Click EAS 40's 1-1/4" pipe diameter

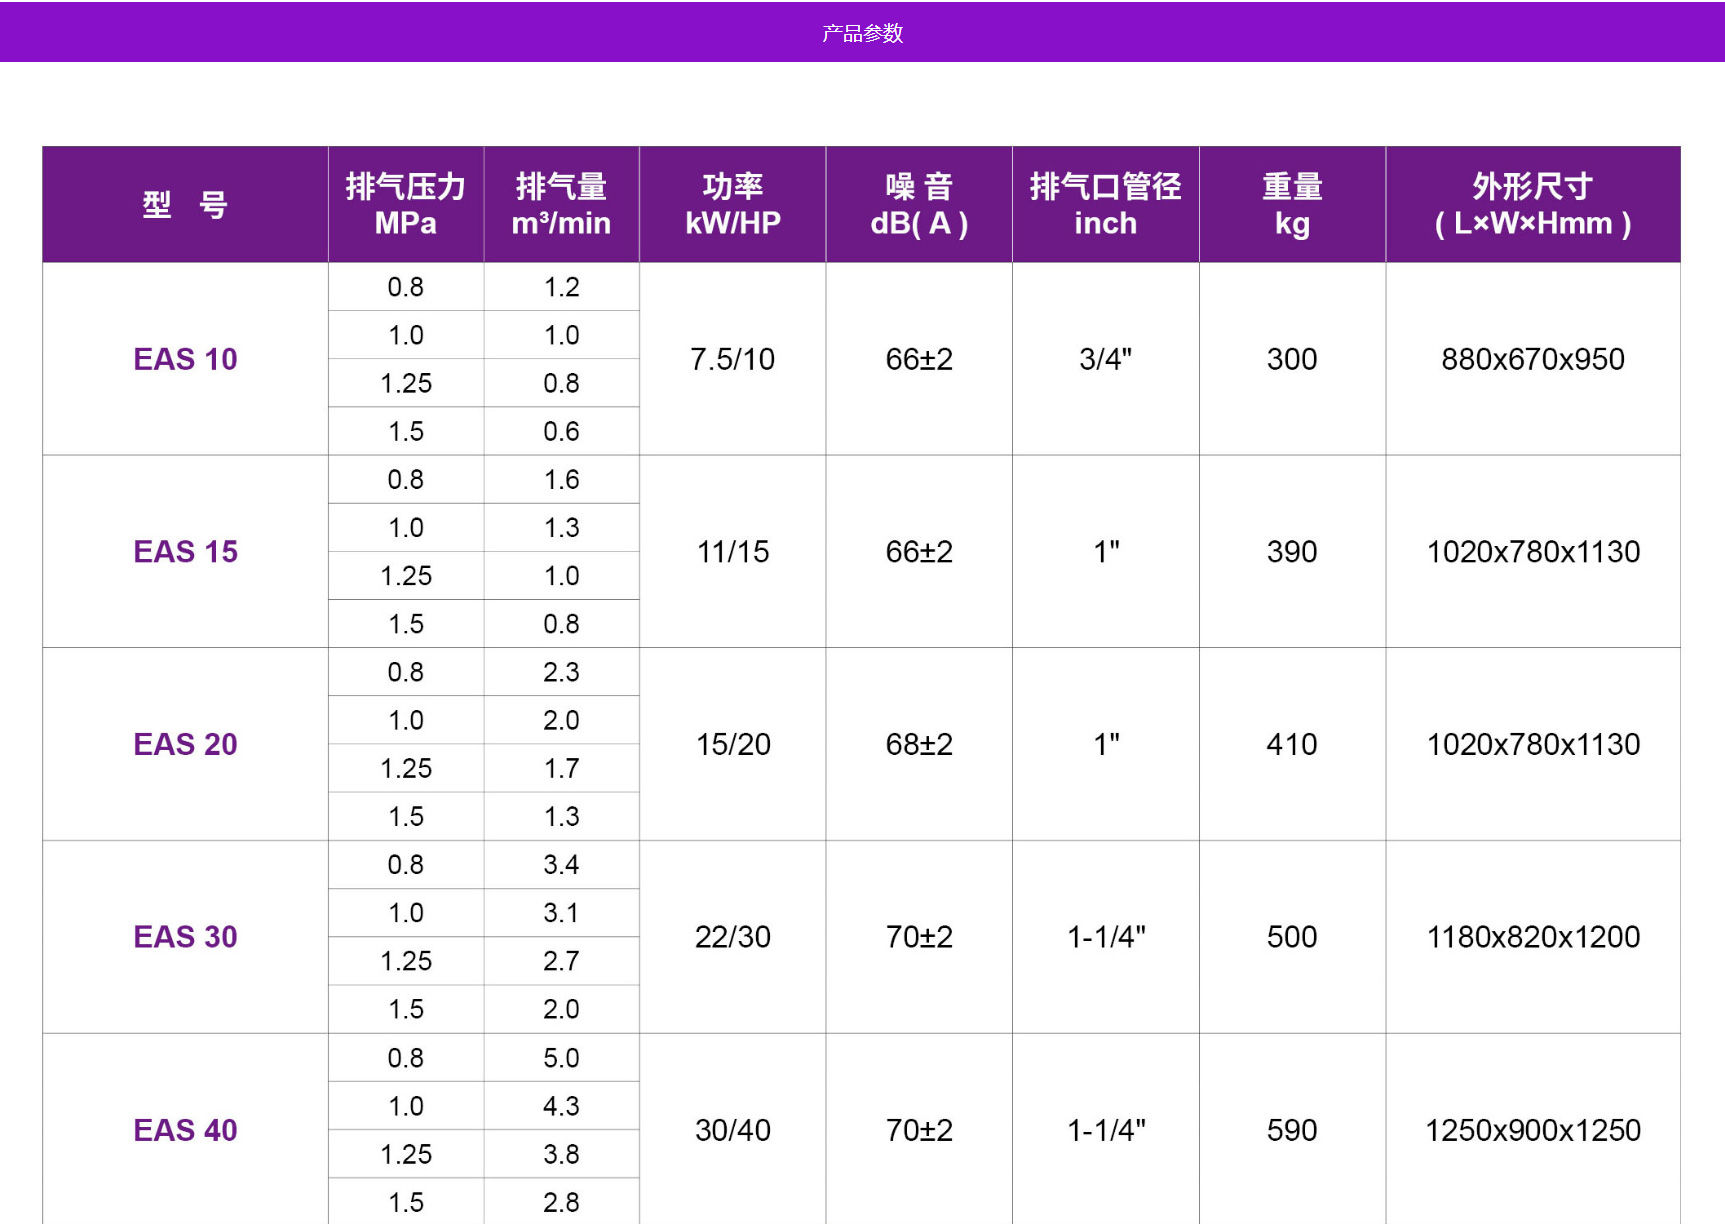(1106, 1130)
